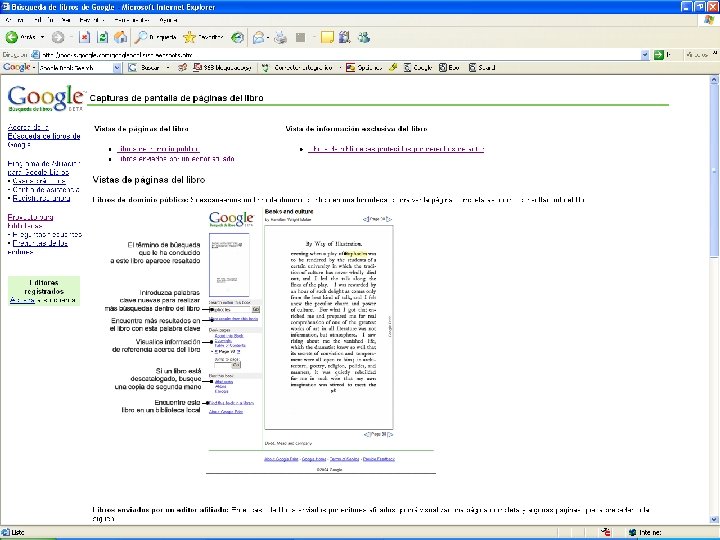Click the Messenger people icon in the toolbar
This screenshot has width=720, height=540.
pos(364,37)
